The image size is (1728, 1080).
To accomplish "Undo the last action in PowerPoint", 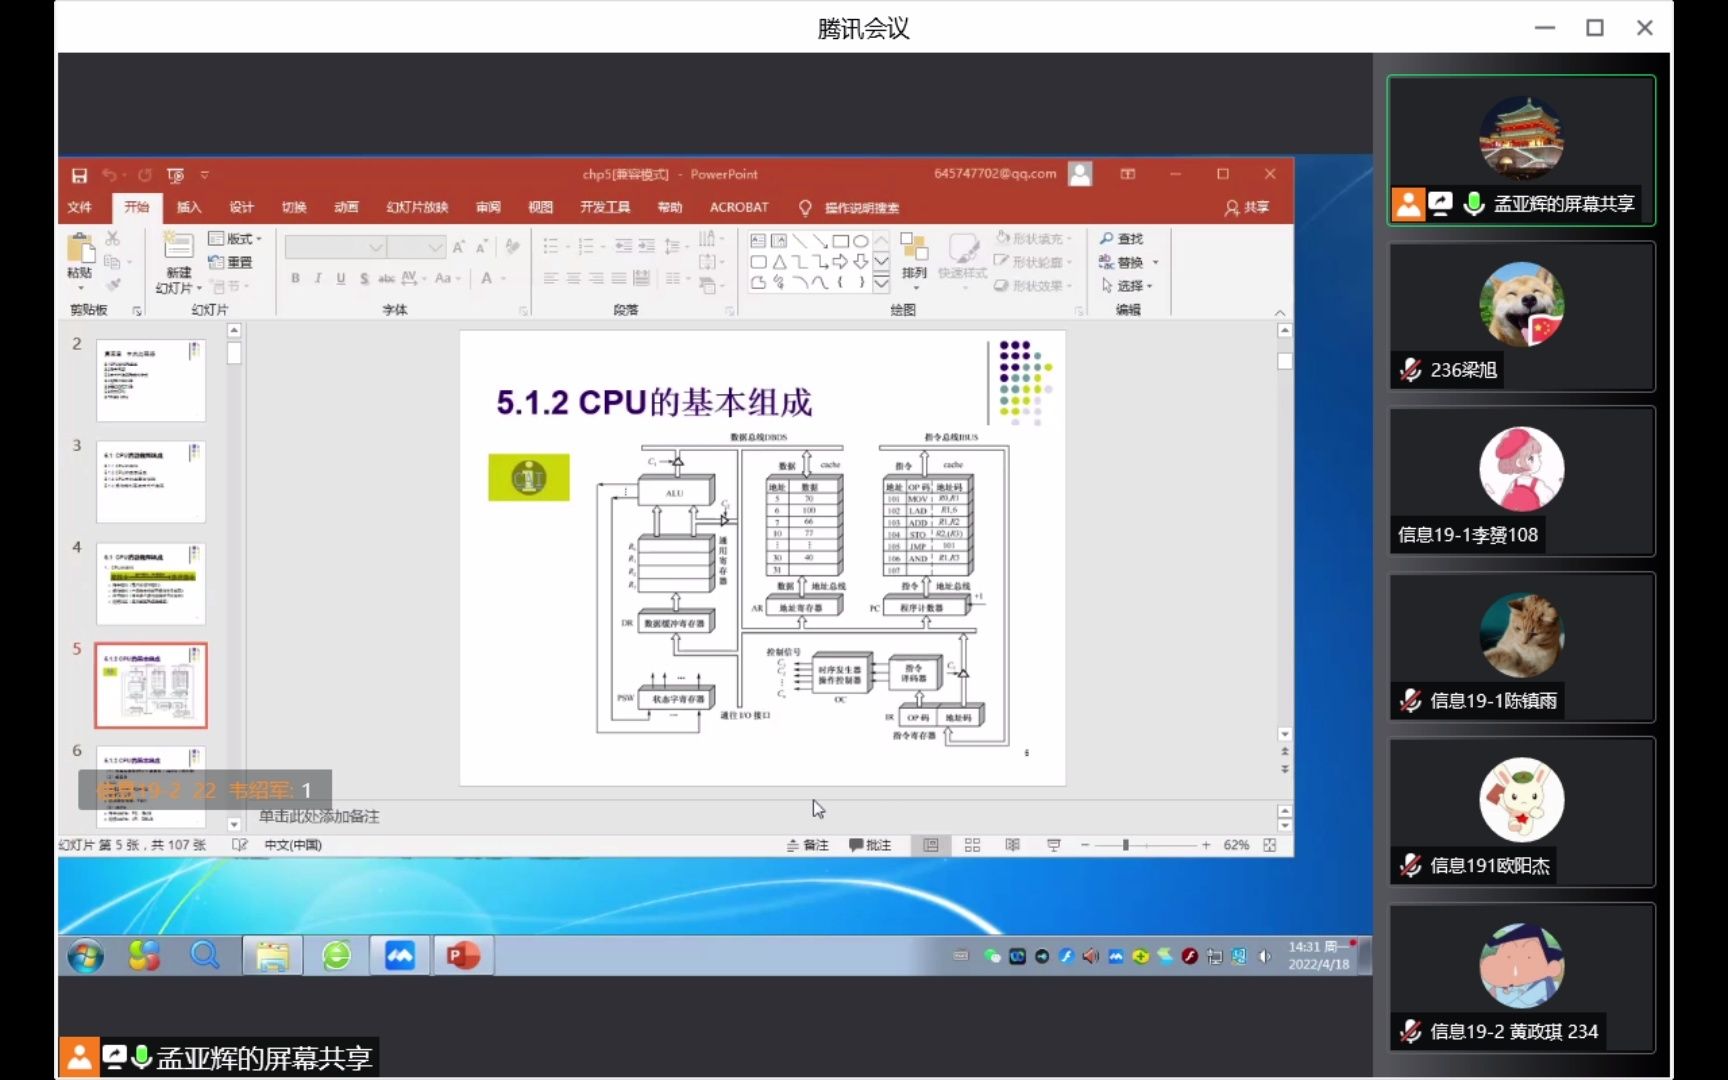I will (x=109, y=175).
